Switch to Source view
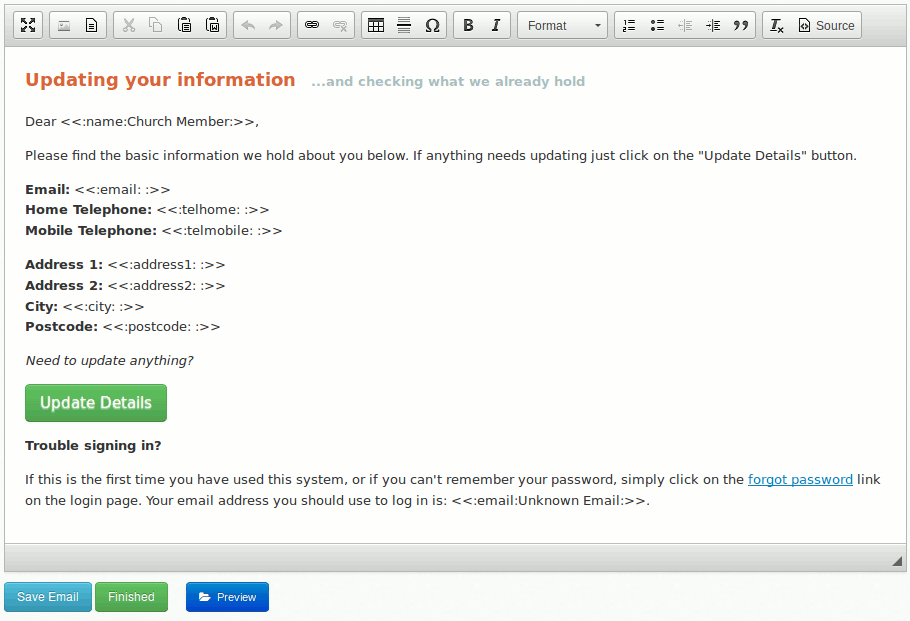This screenshot has height=621, width=910. point(826,25)
